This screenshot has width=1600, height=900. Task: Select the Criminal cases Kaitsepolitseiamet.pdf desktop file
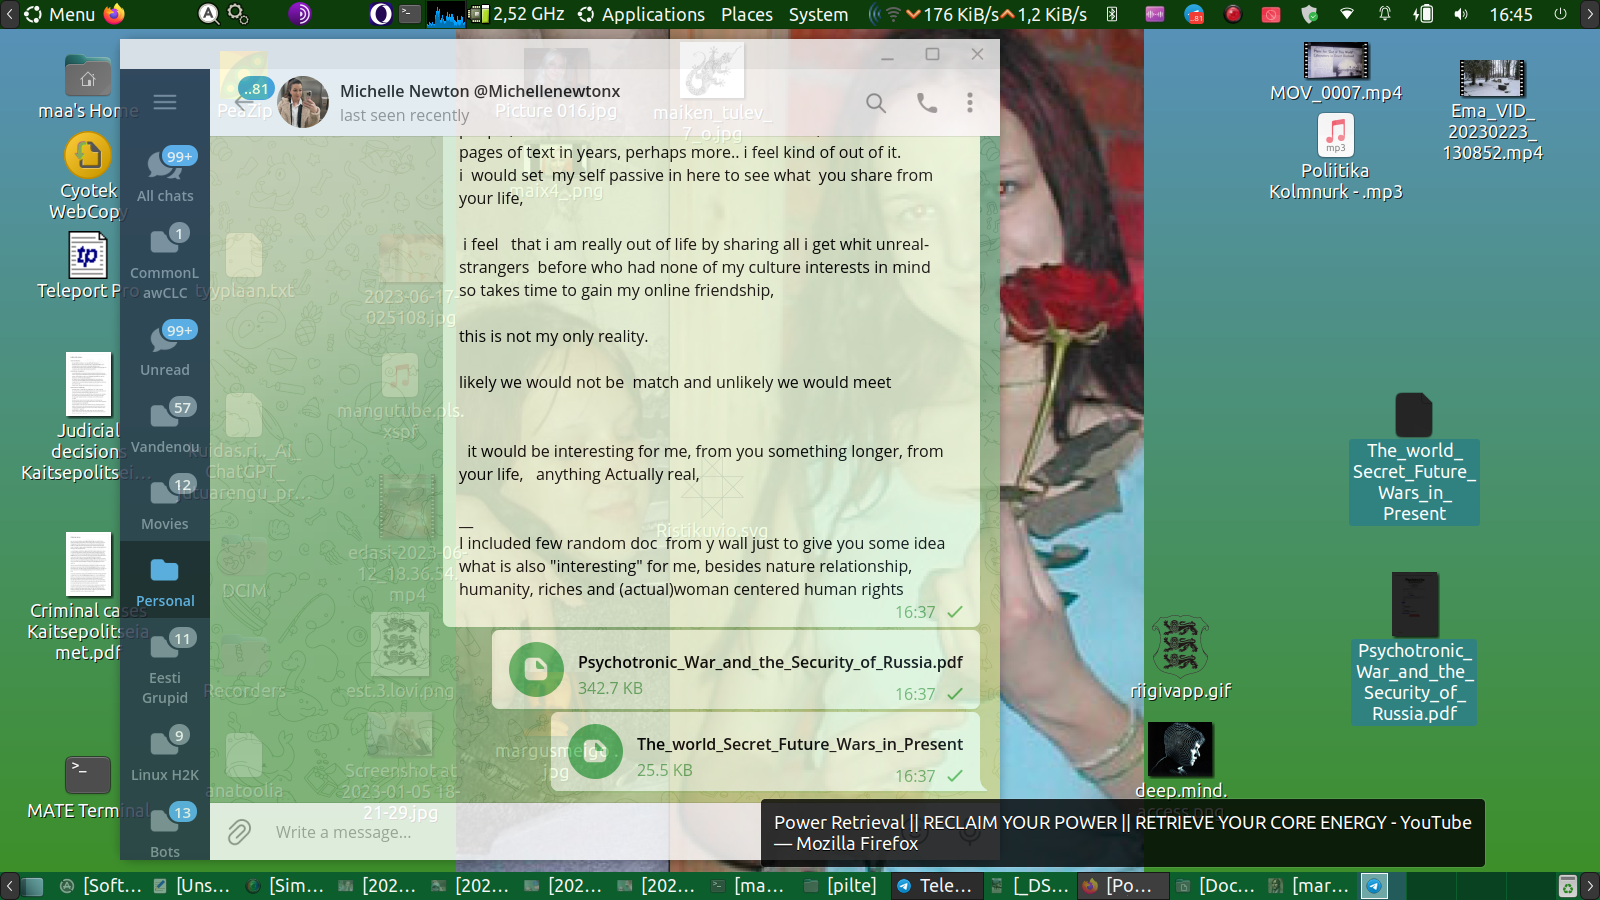88,597
